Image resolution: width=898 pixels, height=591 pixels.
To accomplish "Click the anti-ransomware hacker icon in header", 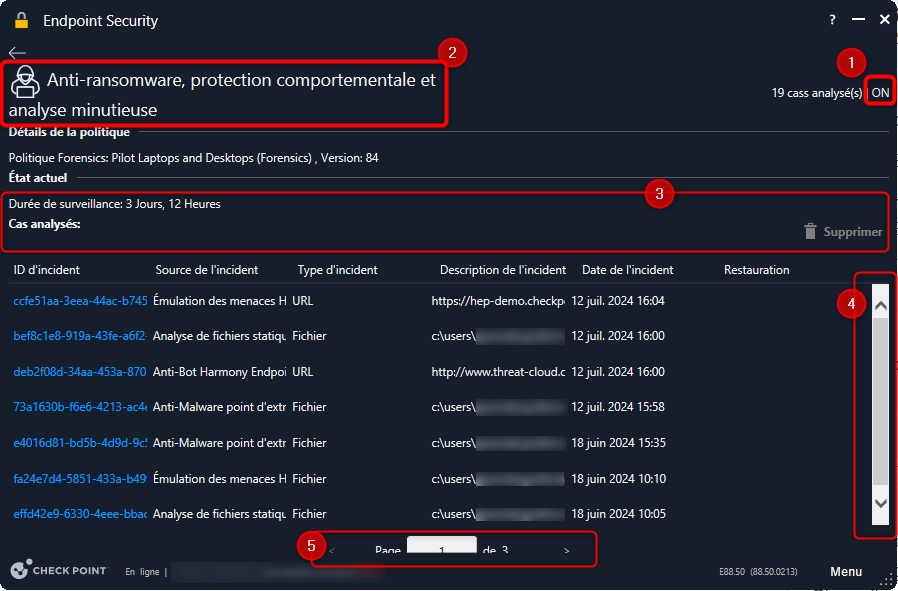I will (x=24, y=82).
